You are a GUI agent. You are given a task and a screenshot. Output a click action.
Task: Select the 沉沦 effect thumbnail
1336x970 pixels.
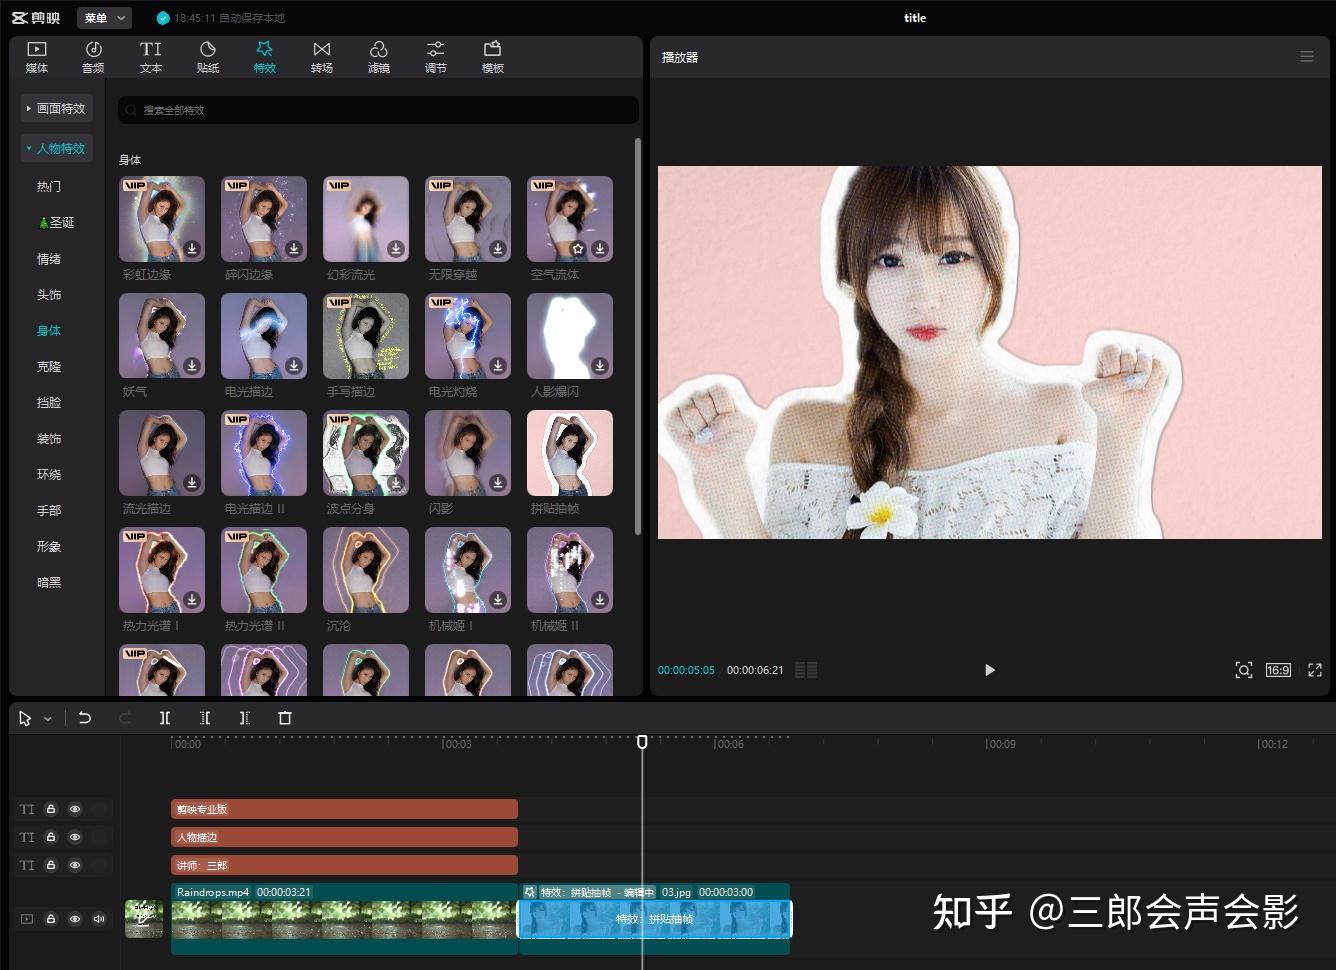[366, 570]
